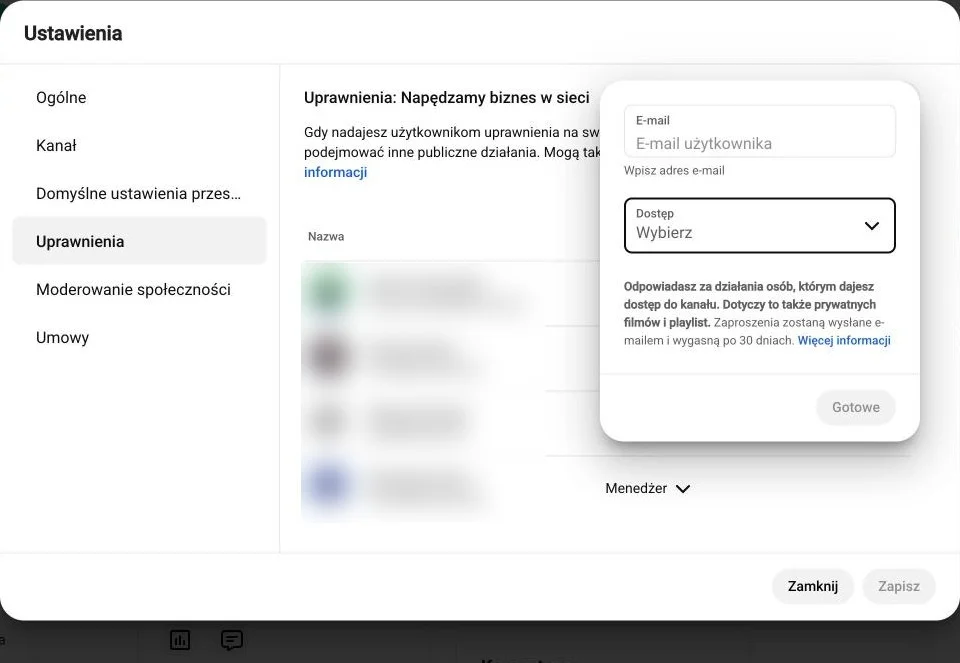Expand the Menedżer role dropdown
The image size is (960, 663).
[x=647, y=488]
